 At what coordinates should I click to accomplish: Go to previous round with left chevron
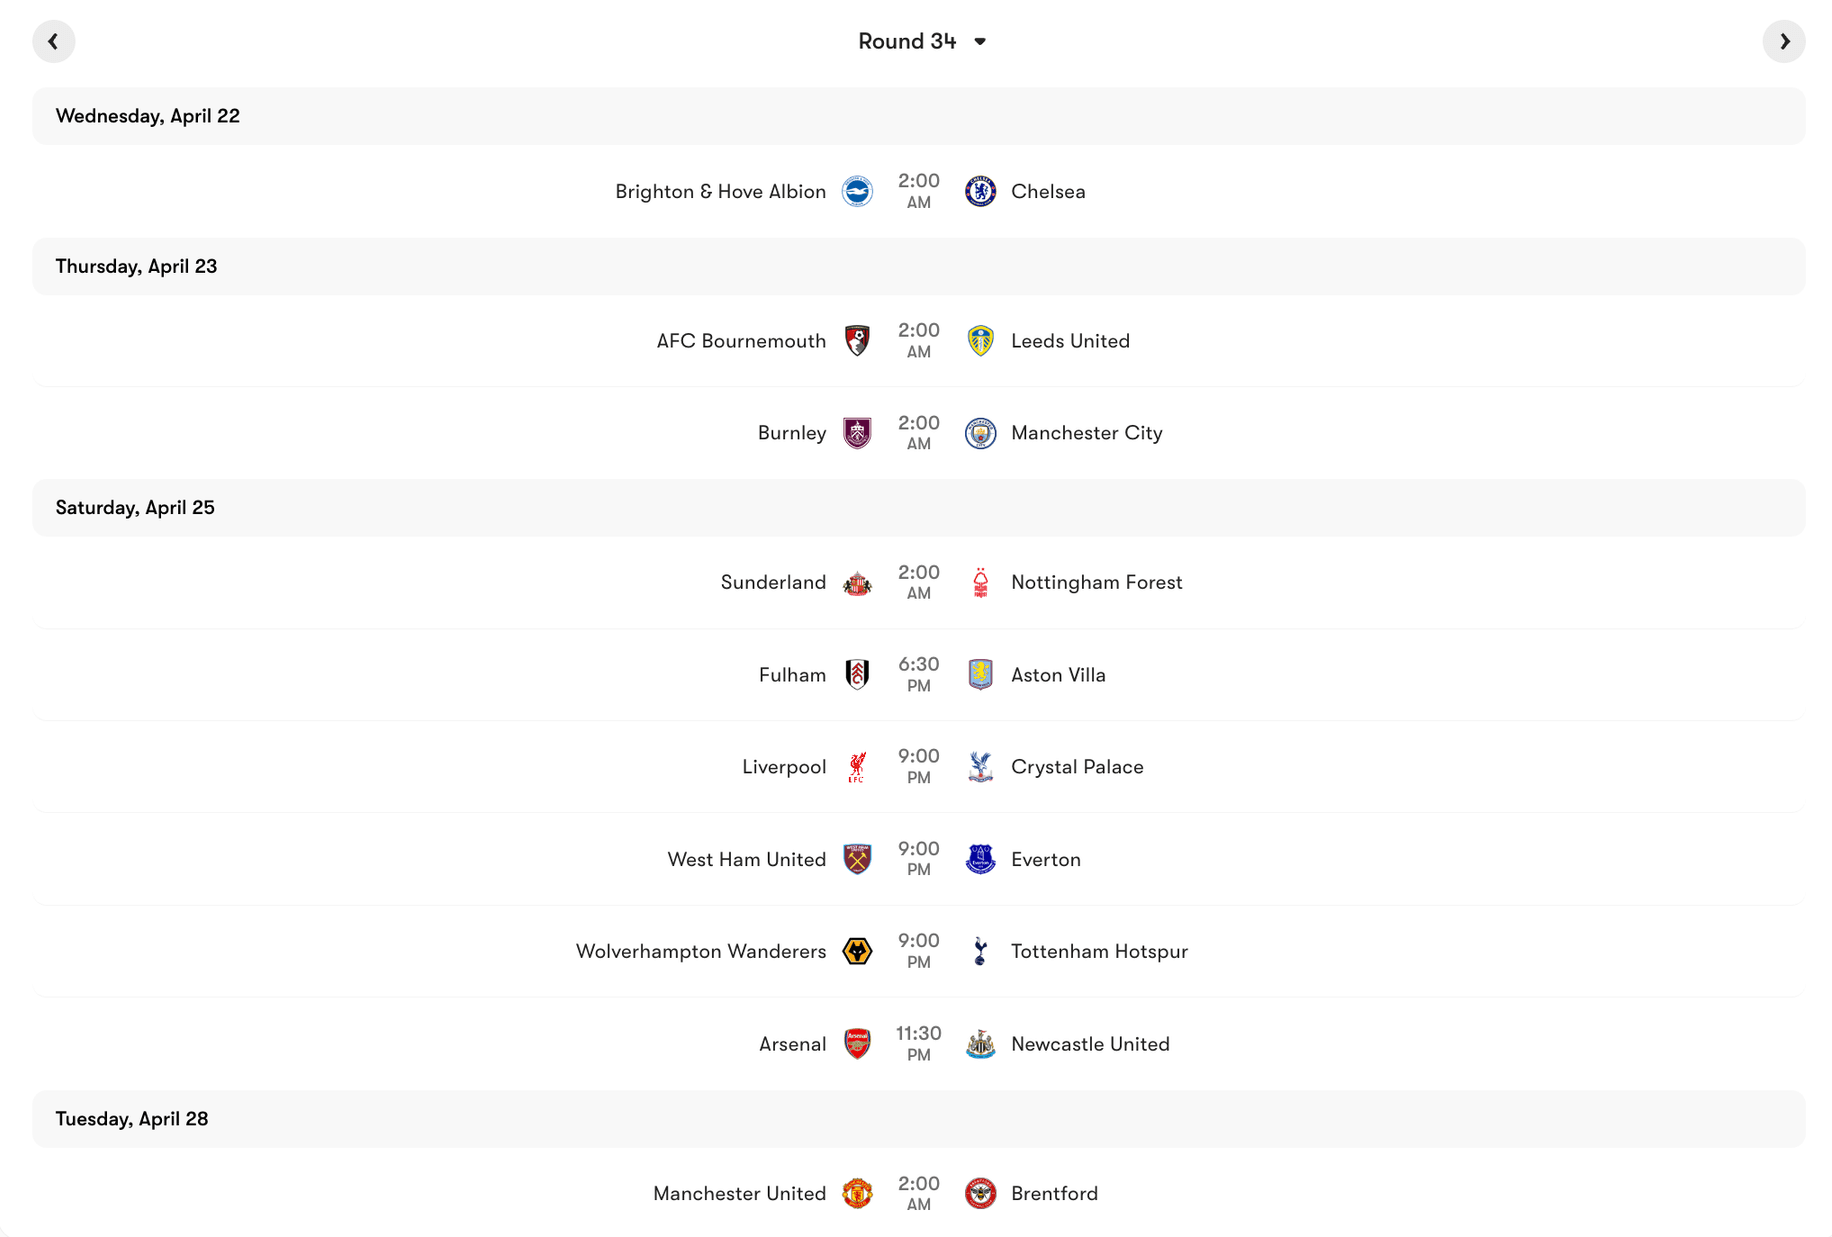click(54, 41)
